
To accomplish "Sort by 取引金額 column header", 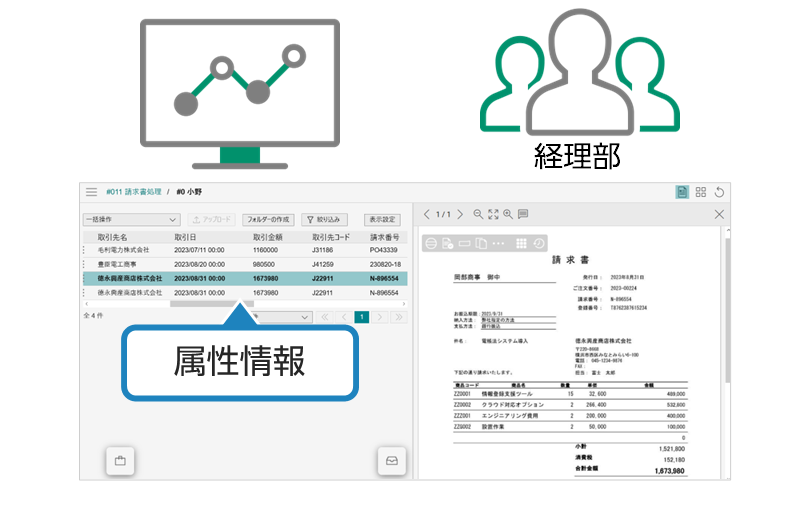I will (x=268, y=237).
